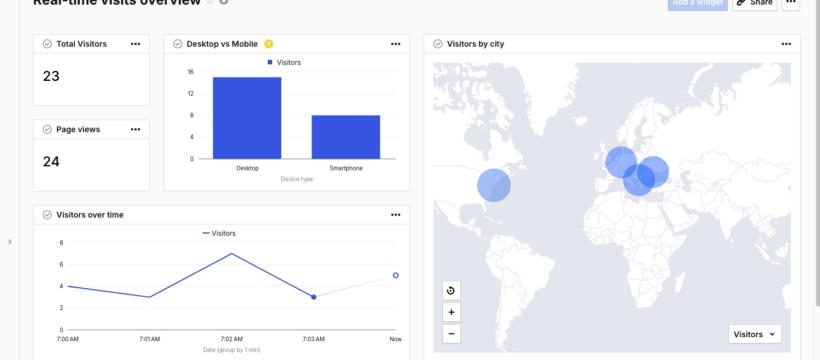Screen dimensions: 820x360
Task: Toggle check circle on Total Visitors widget
Action: [47, 44]
